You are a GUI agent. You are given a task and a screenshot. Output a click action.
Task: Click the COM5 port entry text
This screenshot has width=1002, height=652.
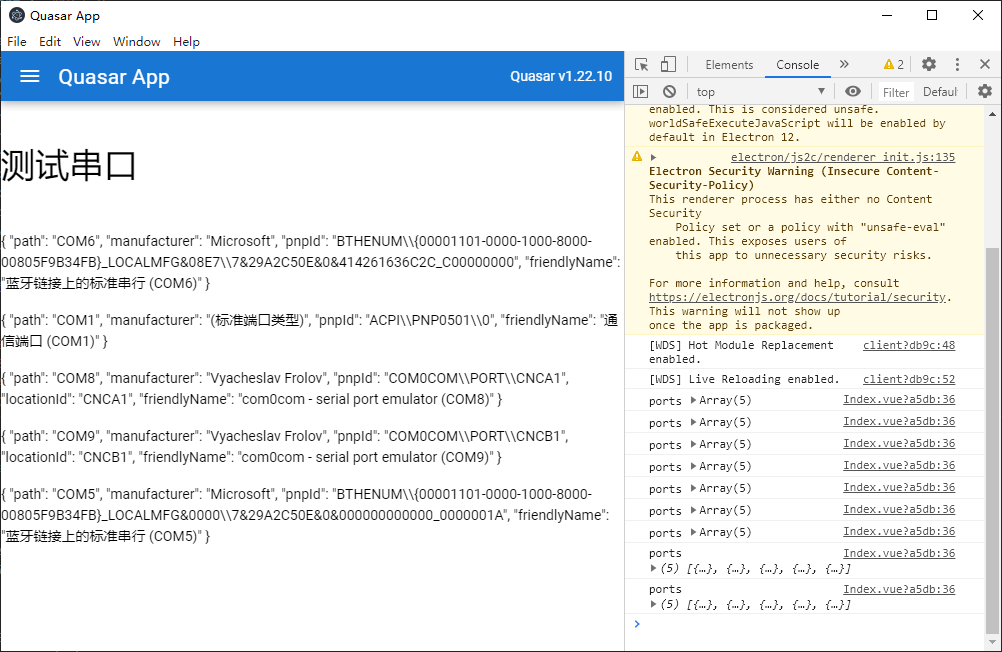(305, 515)
